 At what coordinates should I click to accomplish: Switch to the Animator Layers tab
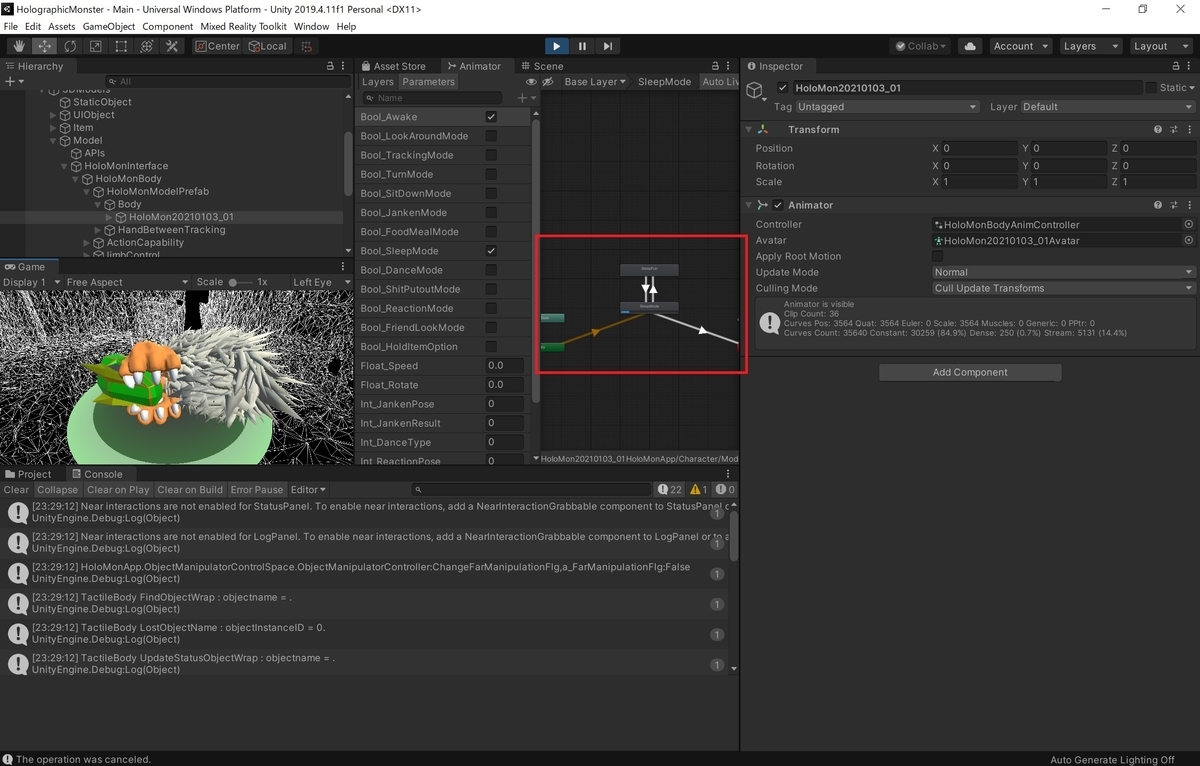(378, 82)
